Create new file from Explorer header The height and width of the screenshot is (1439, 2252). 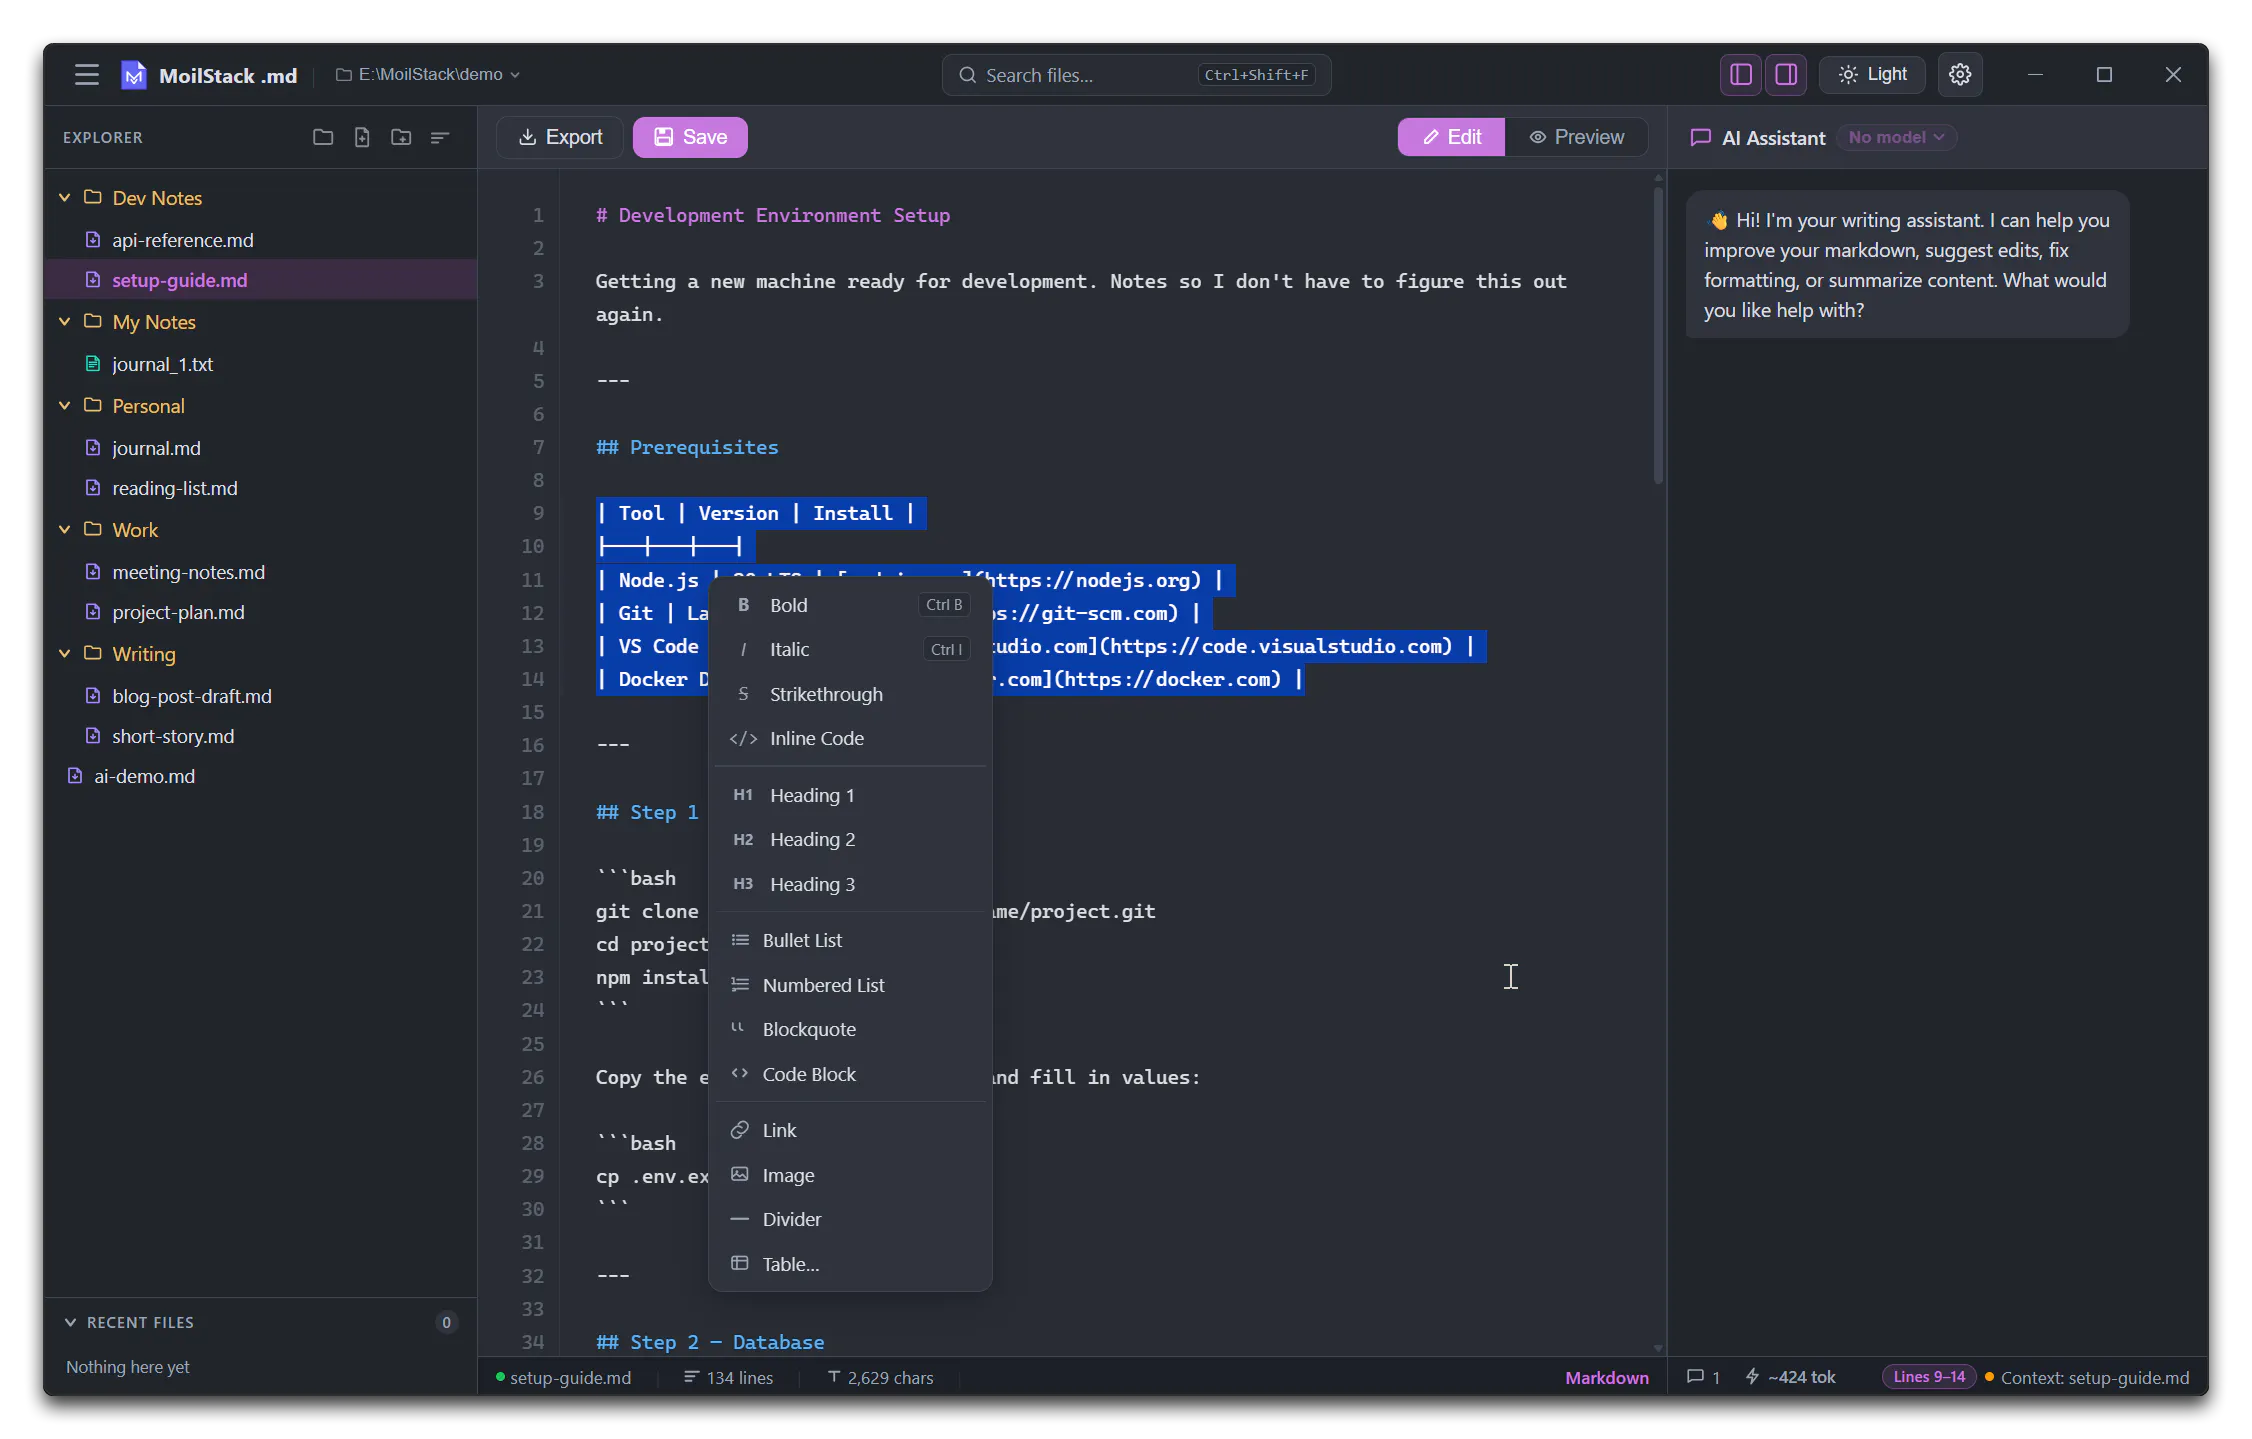coord(362,137)
